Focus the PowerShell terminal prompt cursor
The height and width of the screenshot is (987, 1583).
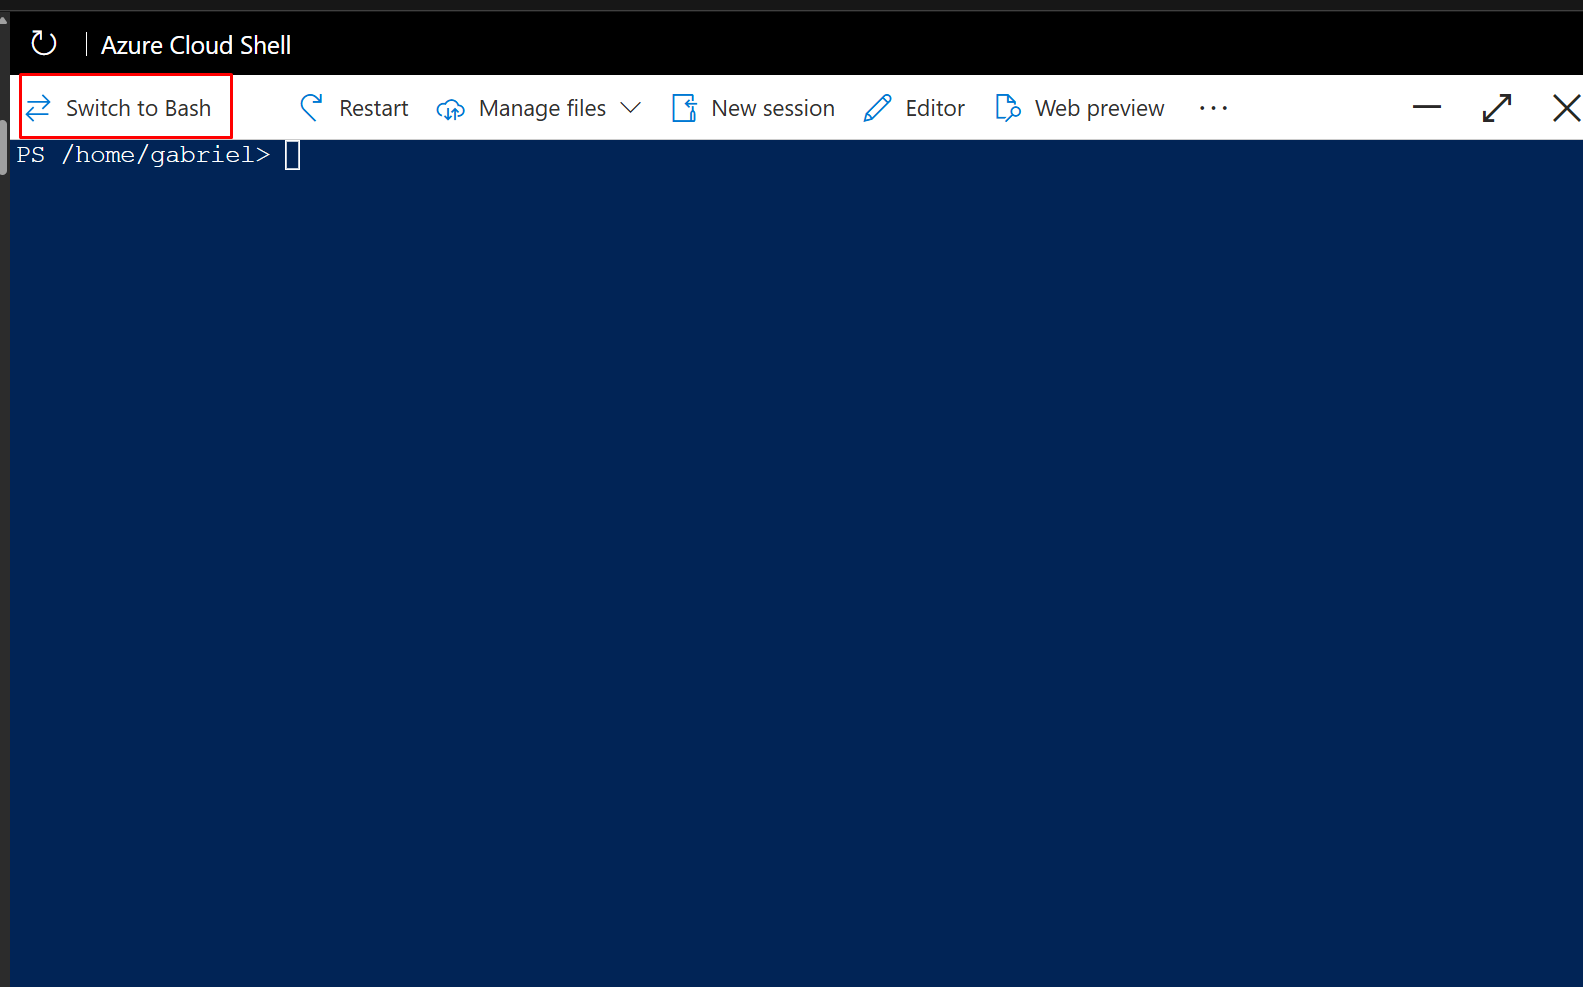click(x=293, y=155)
